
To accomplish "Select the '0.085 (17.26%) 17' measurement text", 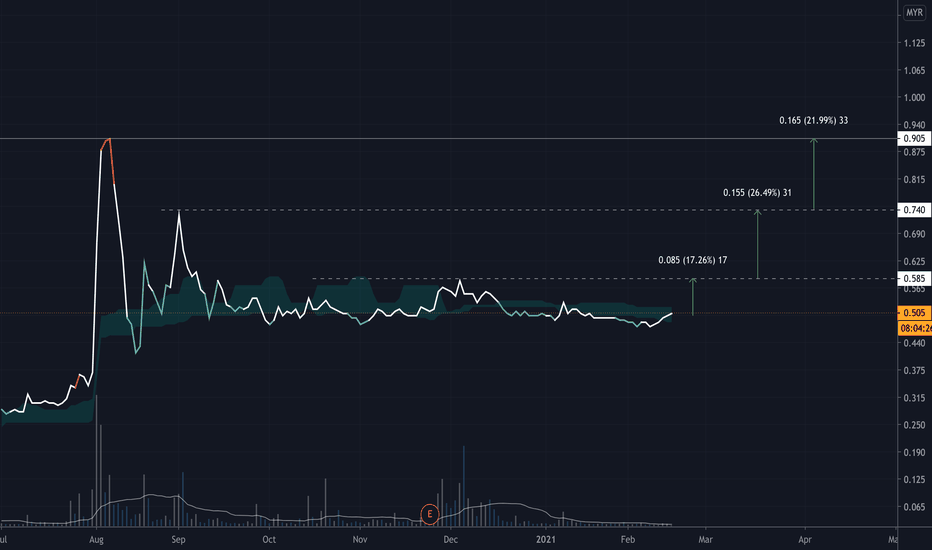I will pyautogui.click(x=692, y=260).
